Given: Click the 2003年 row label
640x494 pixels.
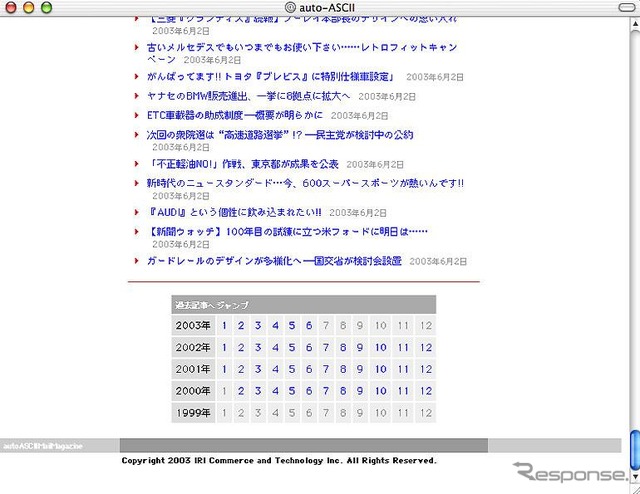Looking at the screenshot, I should (x=193, y=325).
